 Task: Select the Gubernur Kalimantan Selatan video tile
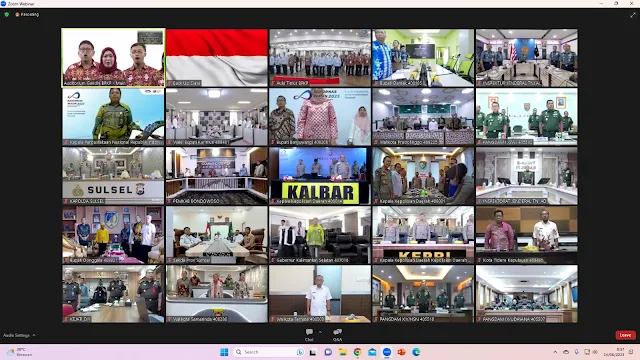tap(320, 235)
